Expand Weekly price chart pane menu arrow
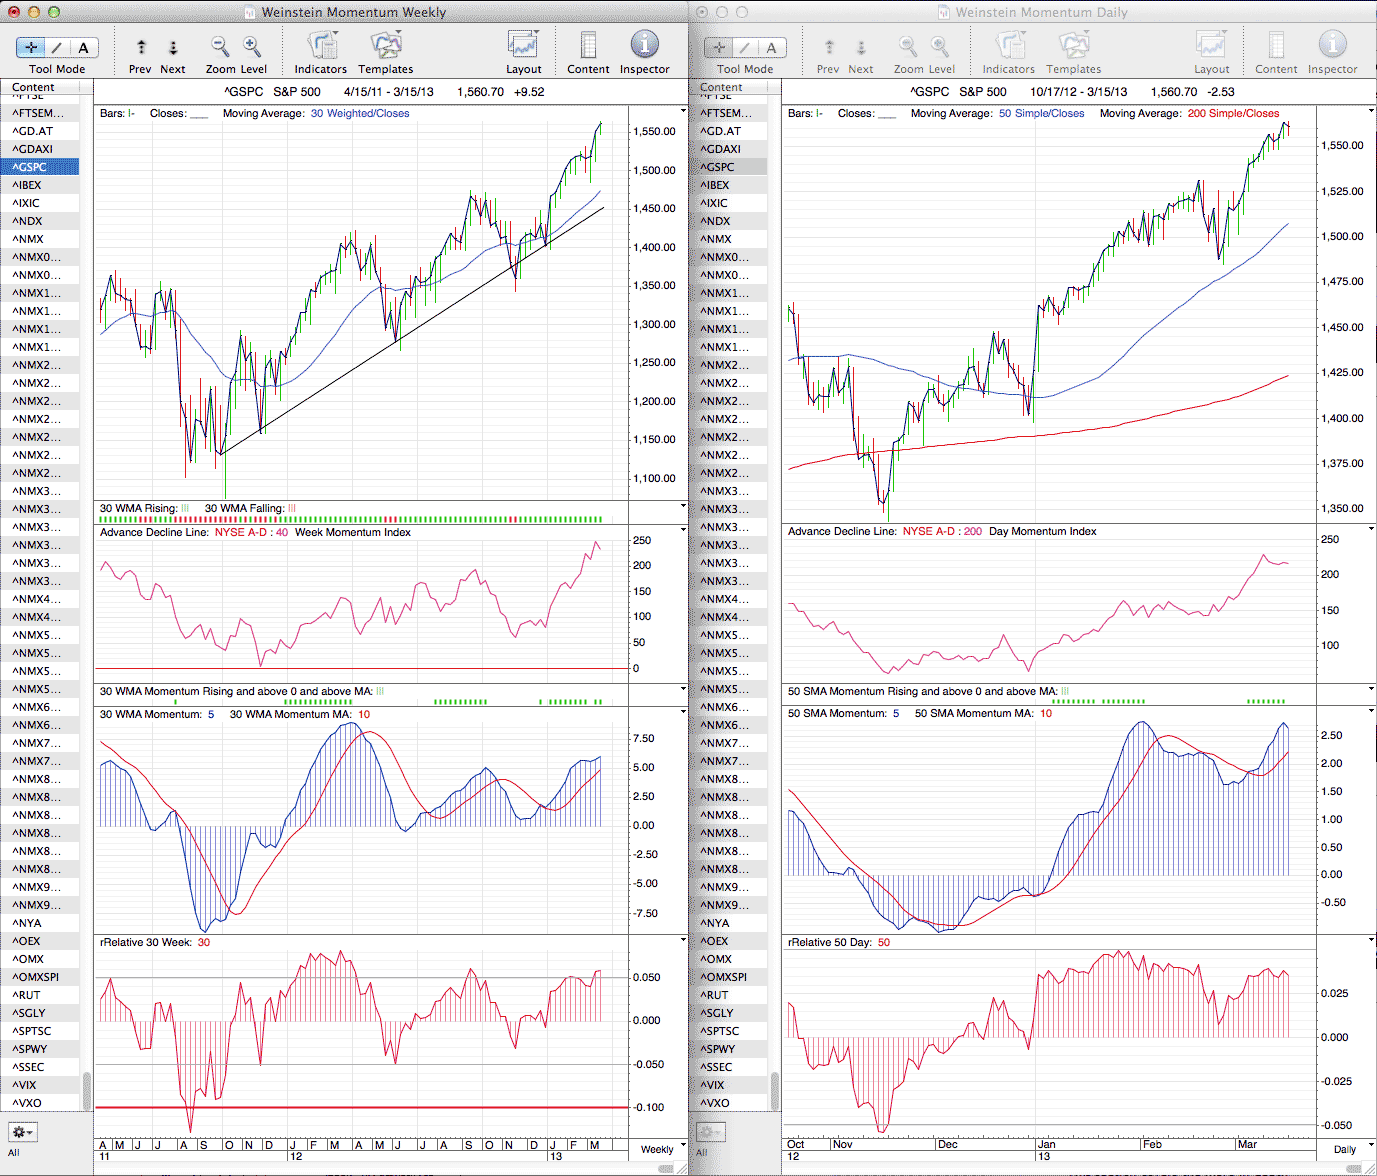The width and height of the screenshot is (1377, 1176). [x=683, y=111]
